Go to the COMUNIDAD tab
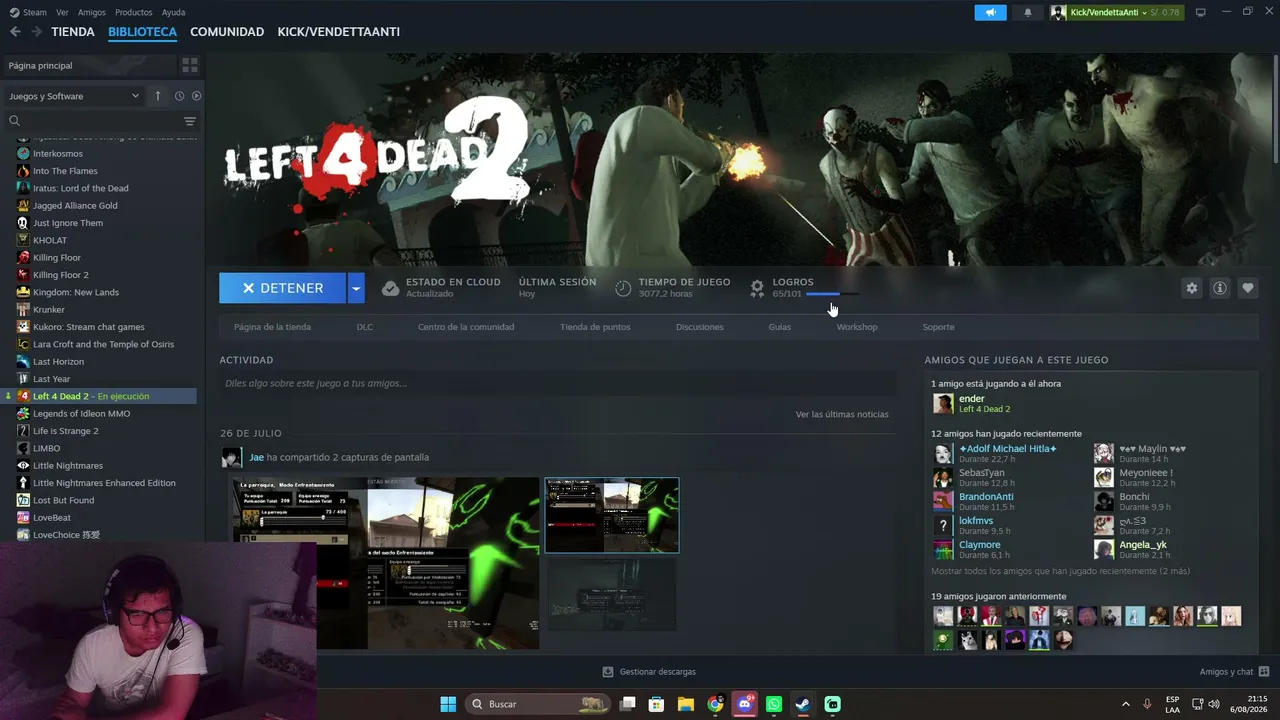 coord(227,32)
